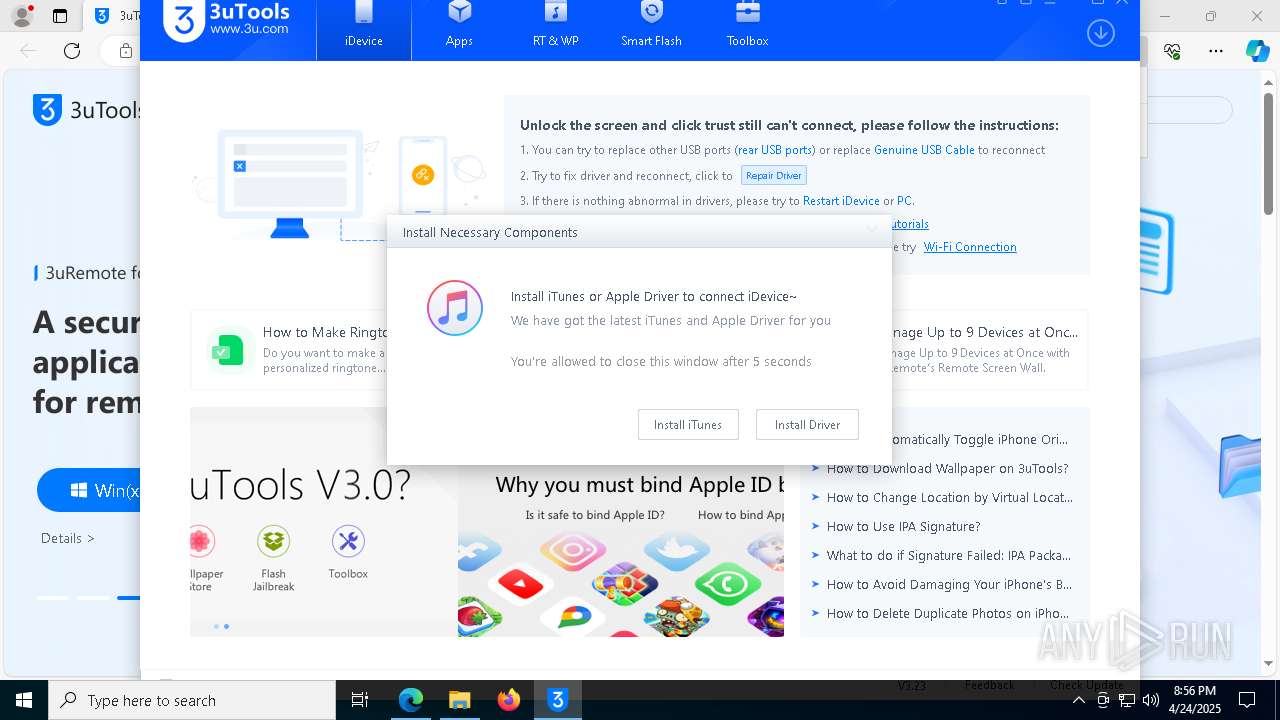Open How to Change Location article
Screen dimensions: 1280x720
tap(949, 497)
